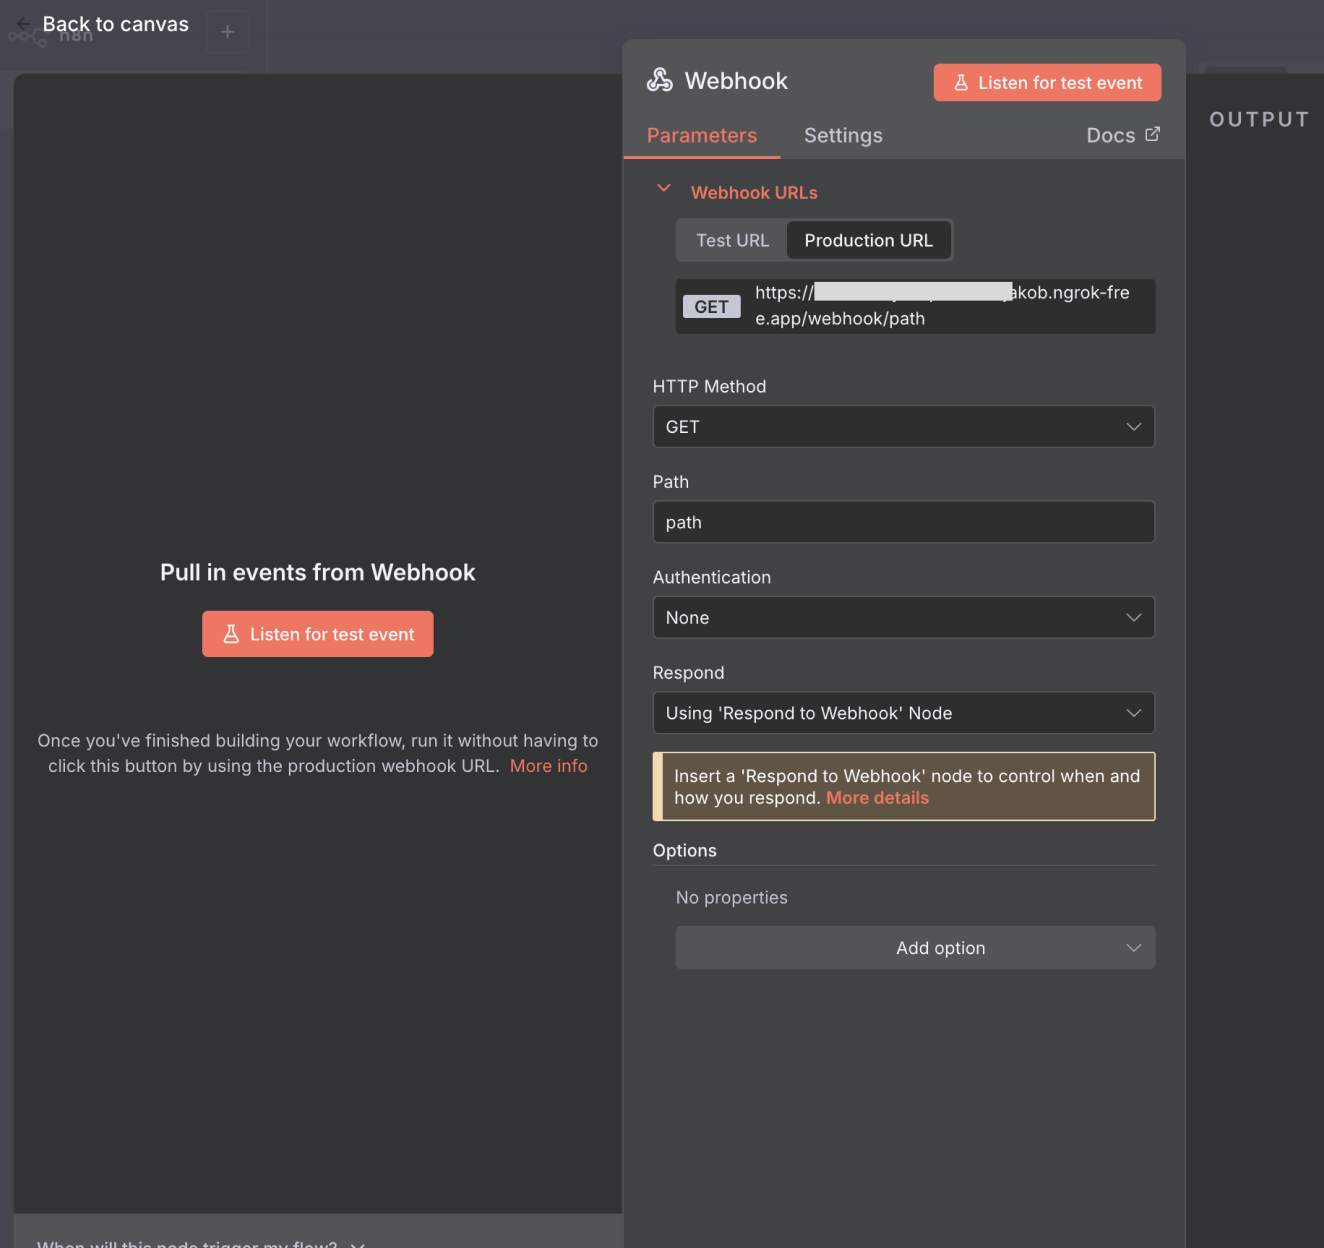Click the Back to canvas arrow
The width and height of the screenshot is (1324, 1248).
coord(24,24)
